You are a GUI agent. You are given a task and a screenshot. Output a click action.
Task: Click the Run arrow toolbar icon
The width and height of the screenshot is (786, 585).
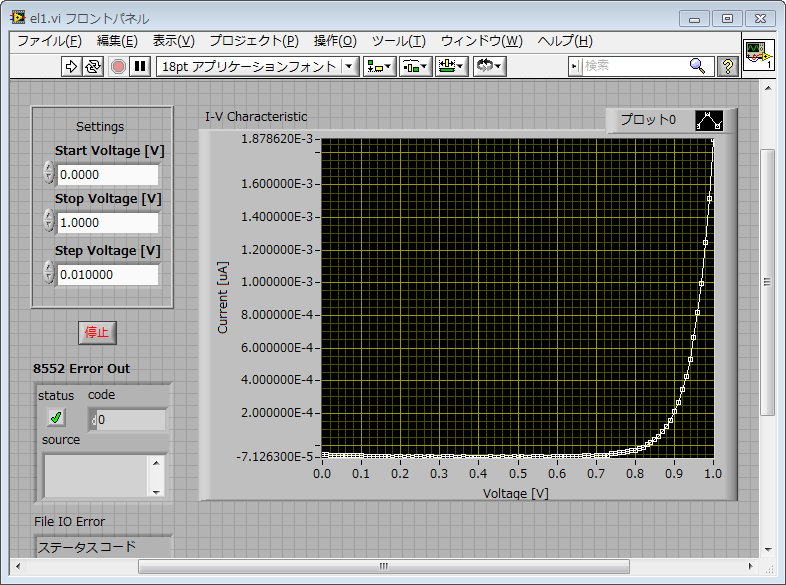pos(71,66)
